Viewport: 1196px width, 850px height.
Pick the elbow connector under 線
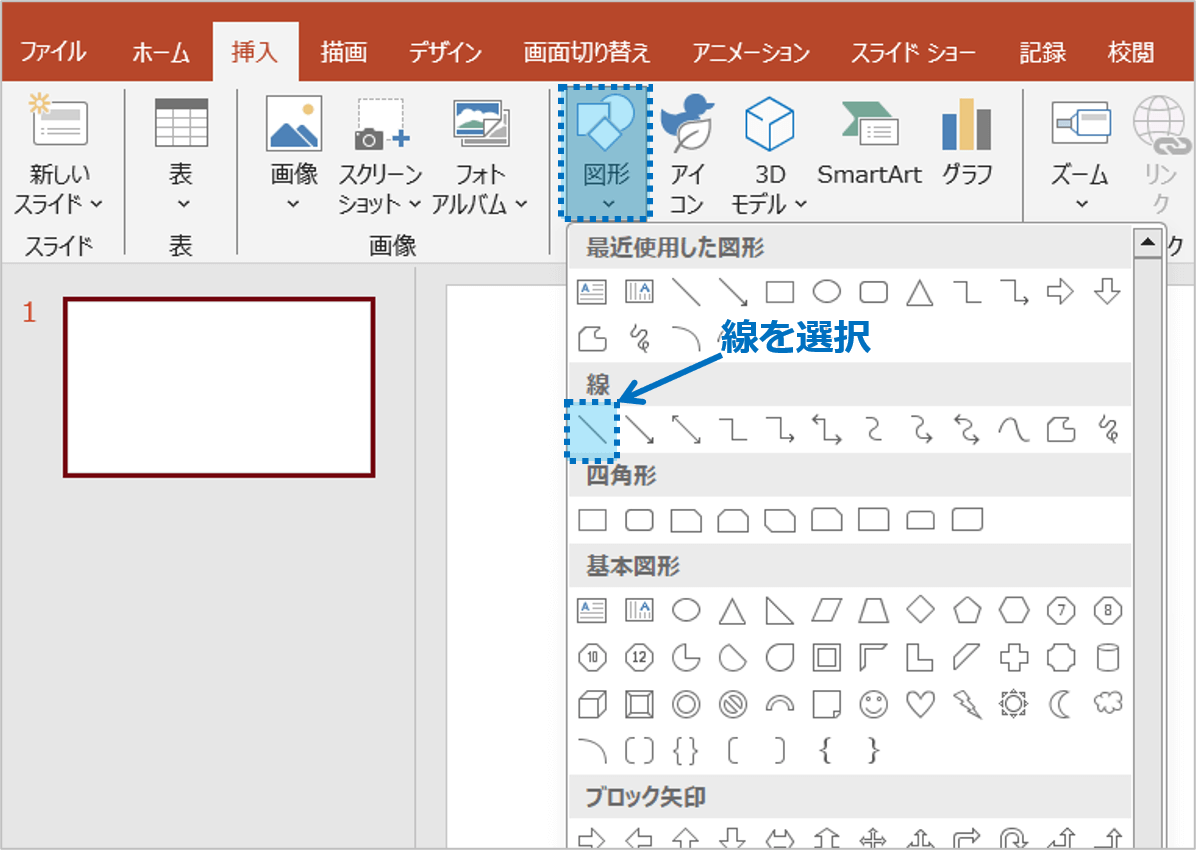pyautogui.click(x=733, y=430)
